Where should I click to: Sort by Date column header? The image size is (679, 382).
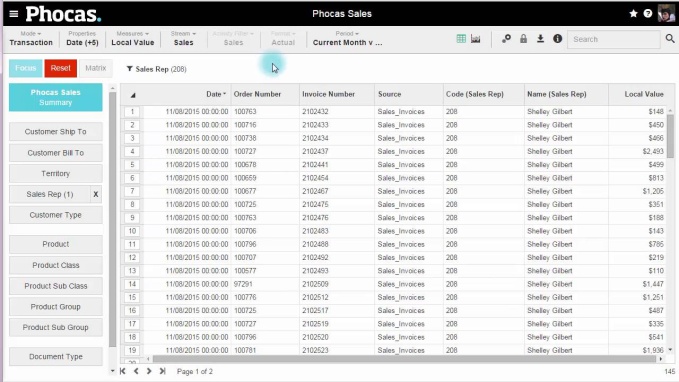187,94
